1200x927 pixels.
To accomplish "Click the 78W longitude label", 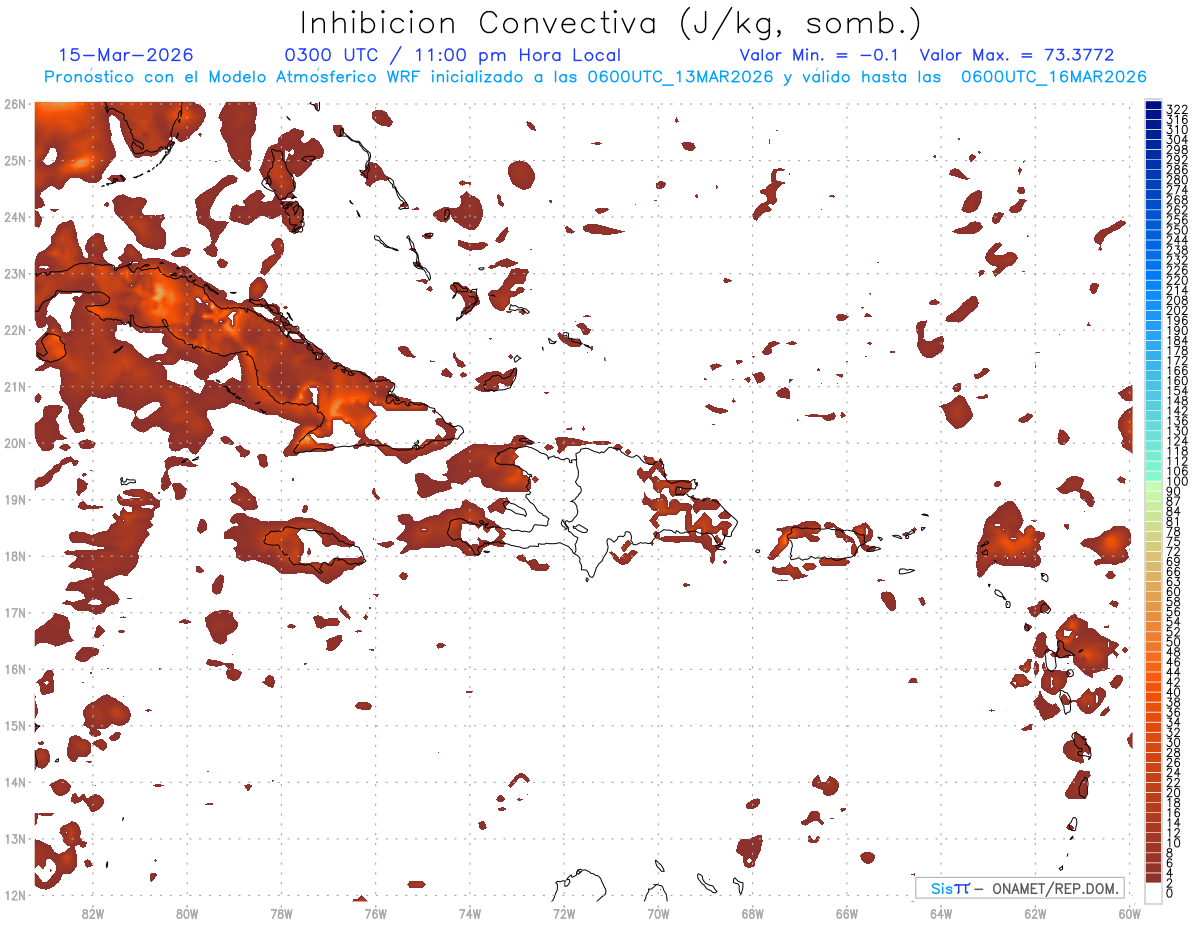I will (x=281, y=912).
